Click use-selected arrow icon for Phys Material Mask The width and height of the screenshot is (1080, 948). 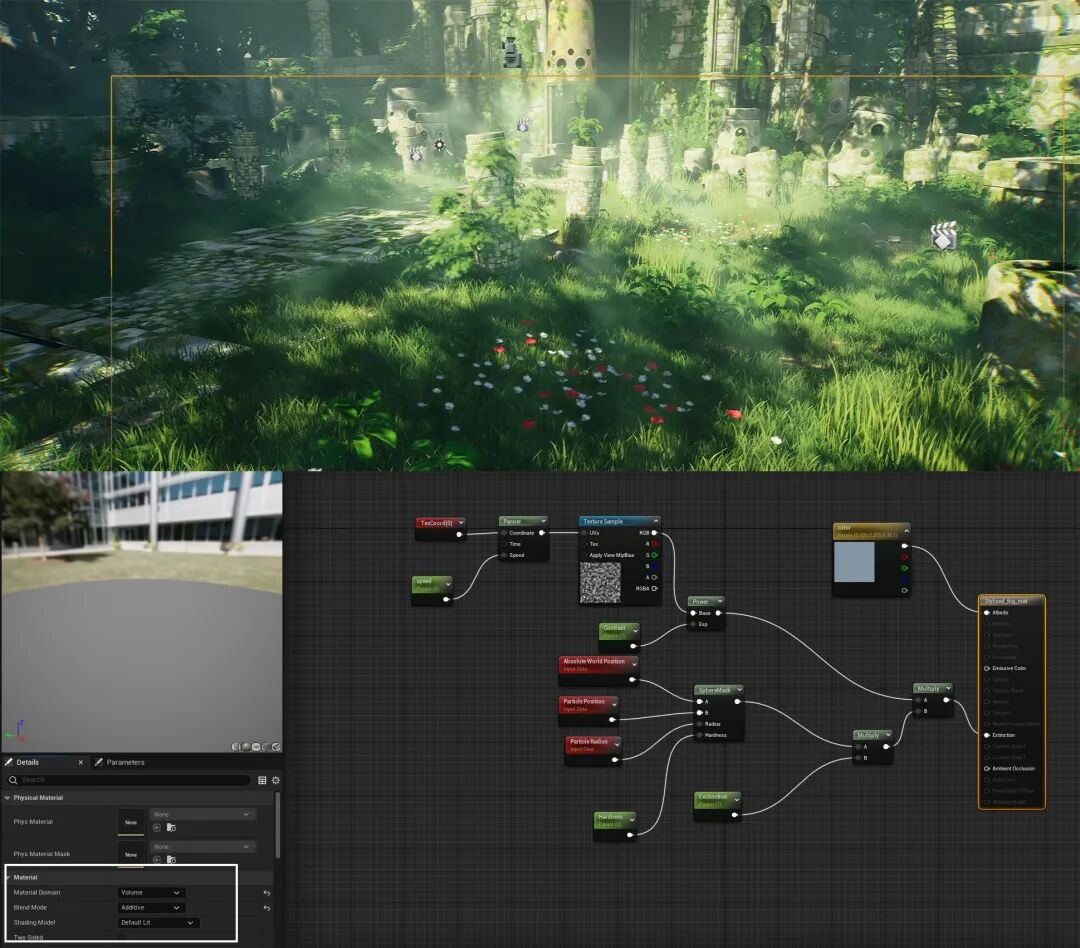pos(157,859)
